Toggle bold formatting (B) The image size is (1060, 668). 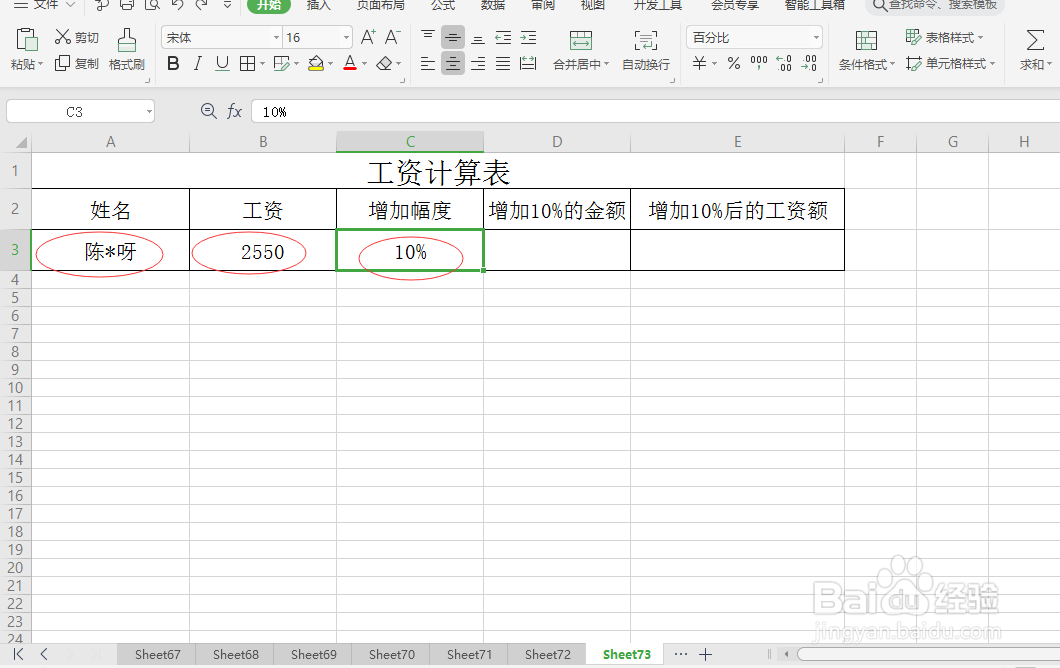[173, 64]
